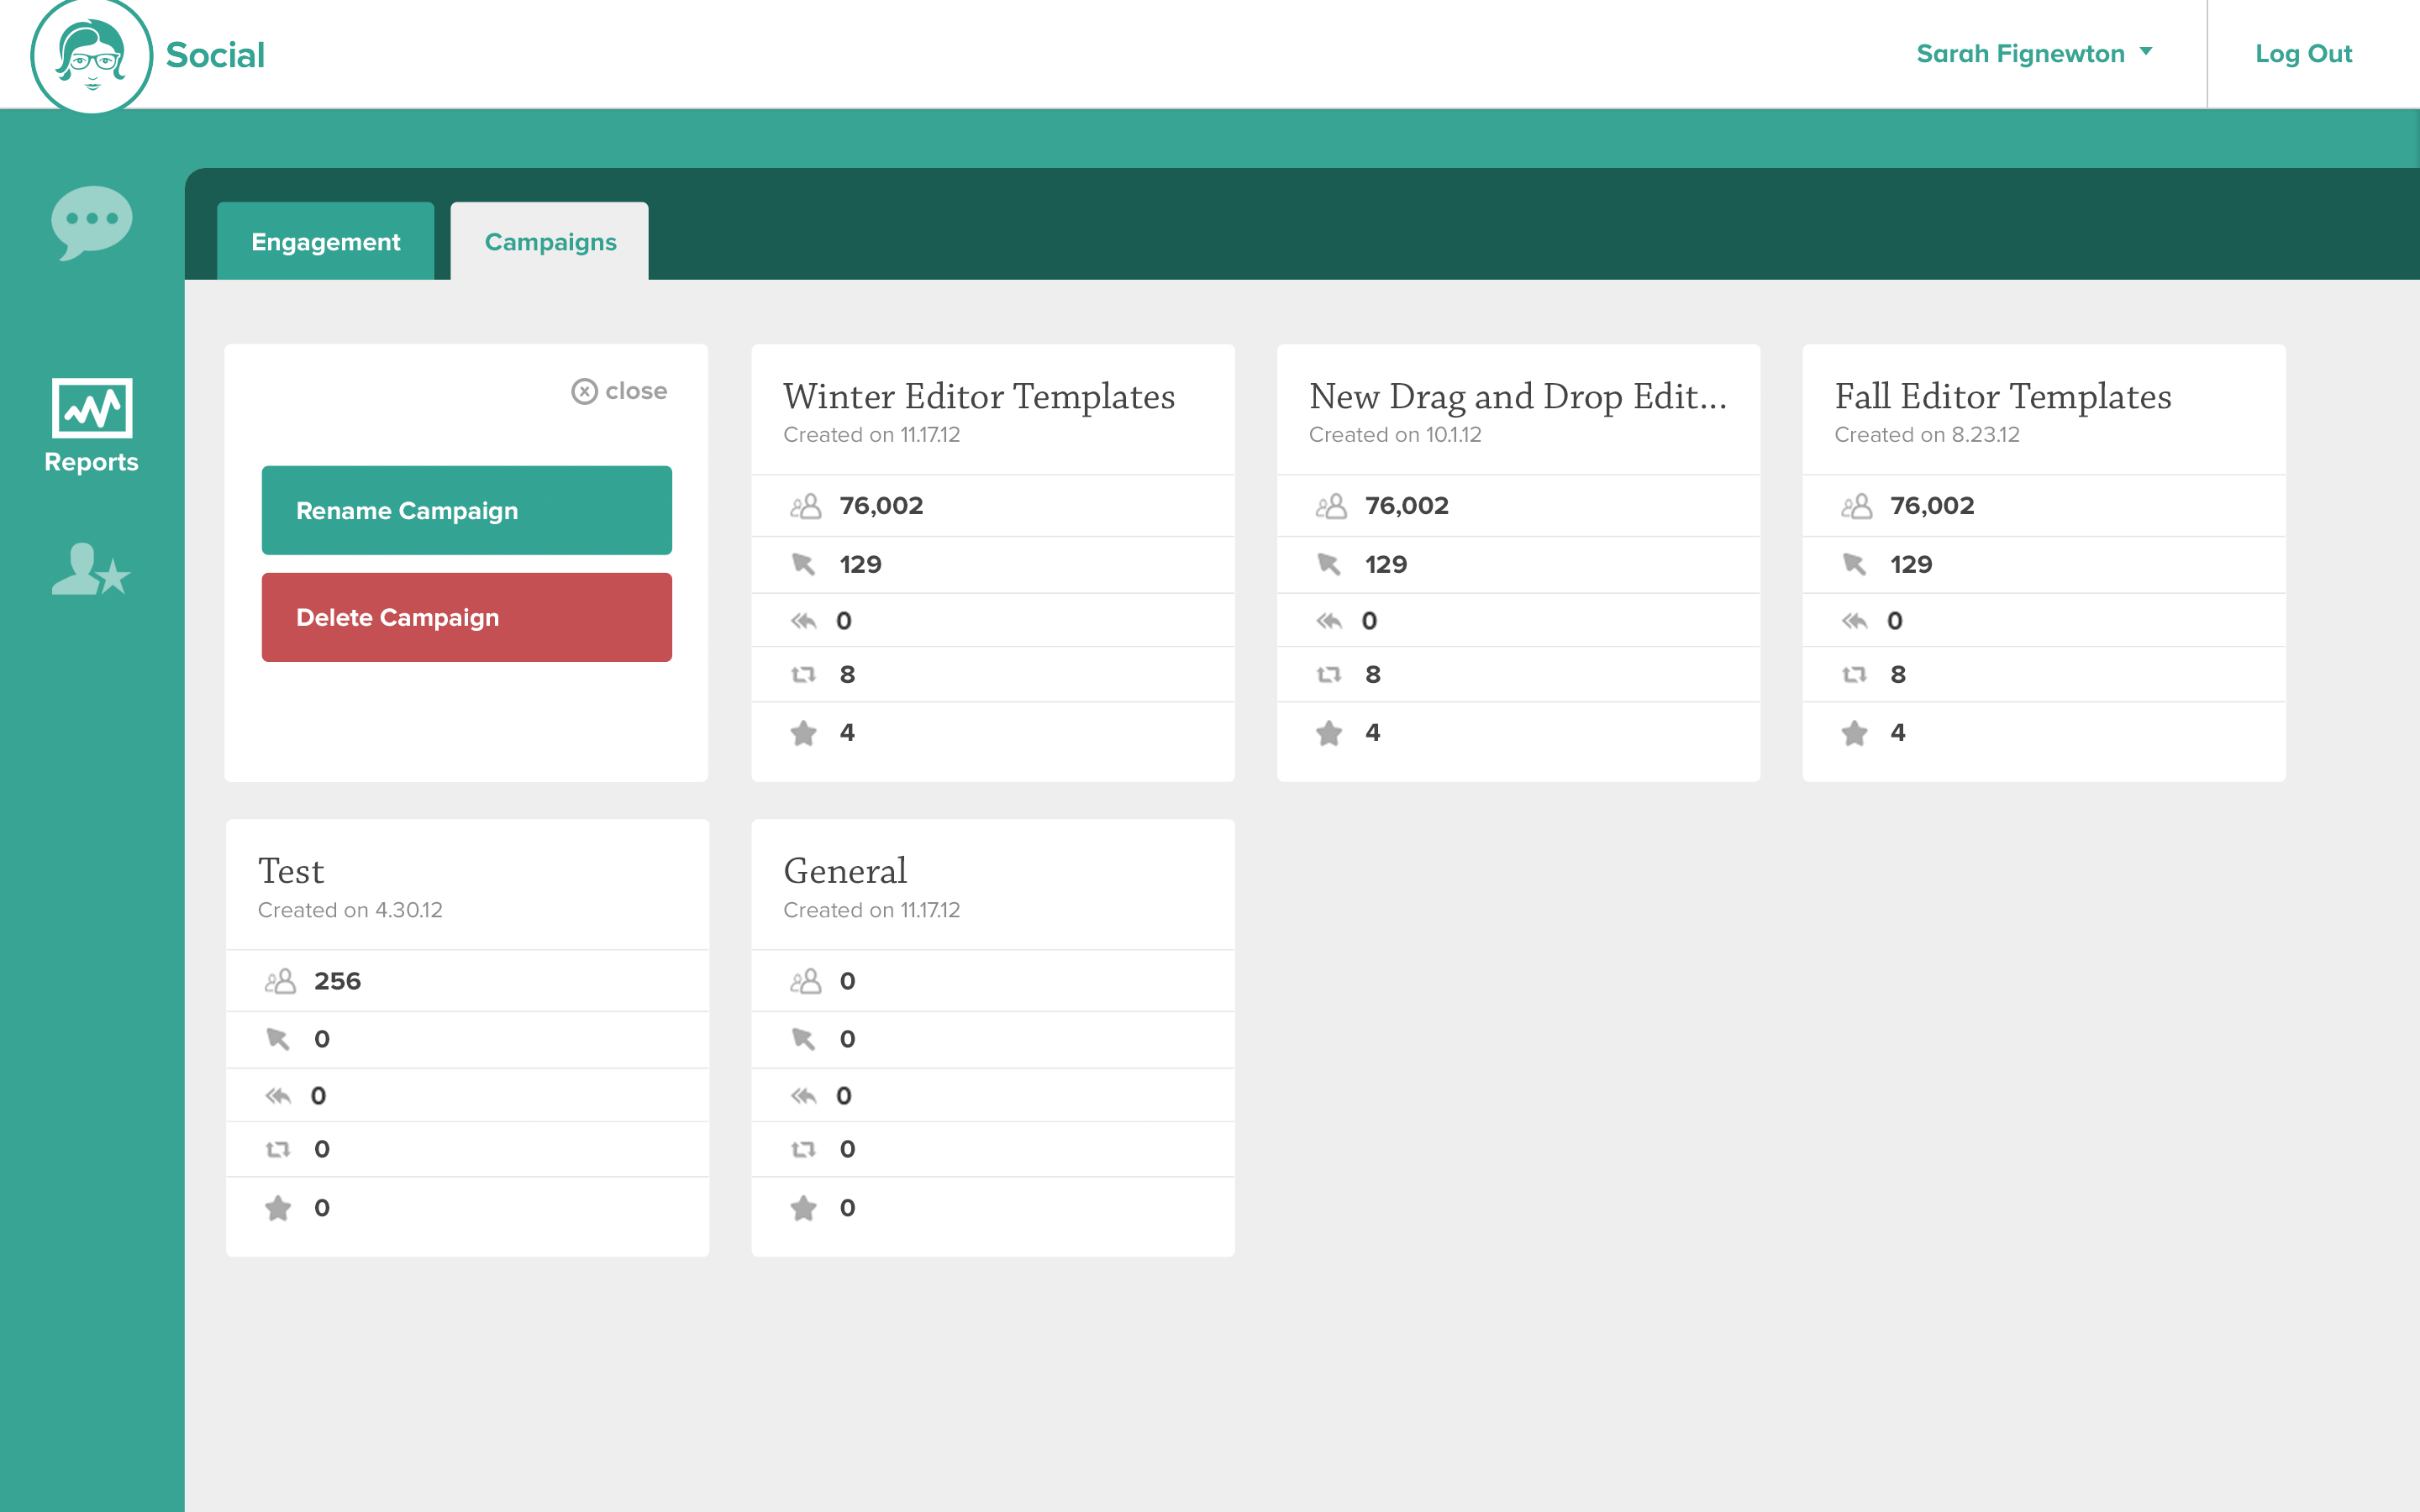
Task: Click the clicks cursor icon in Fall Editor Templates
Action: (x=1854, y=565)
